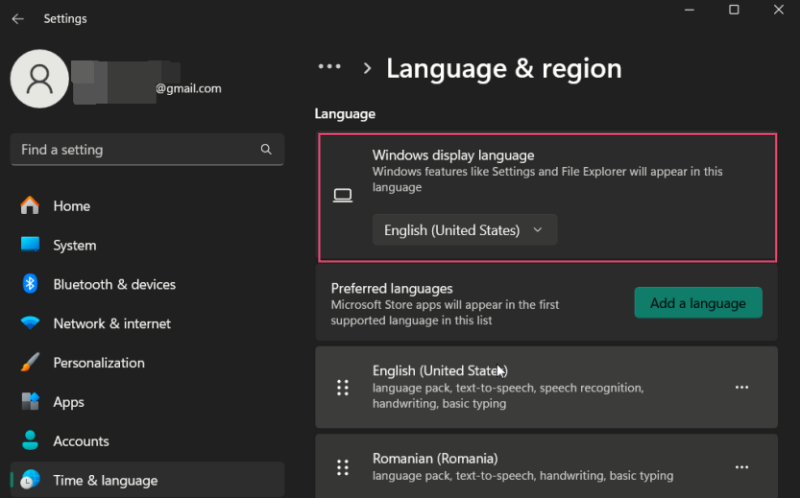This screenshot has width=800, height=498.
Task: Select the English (United States) language title
Action: coord(440,370)
